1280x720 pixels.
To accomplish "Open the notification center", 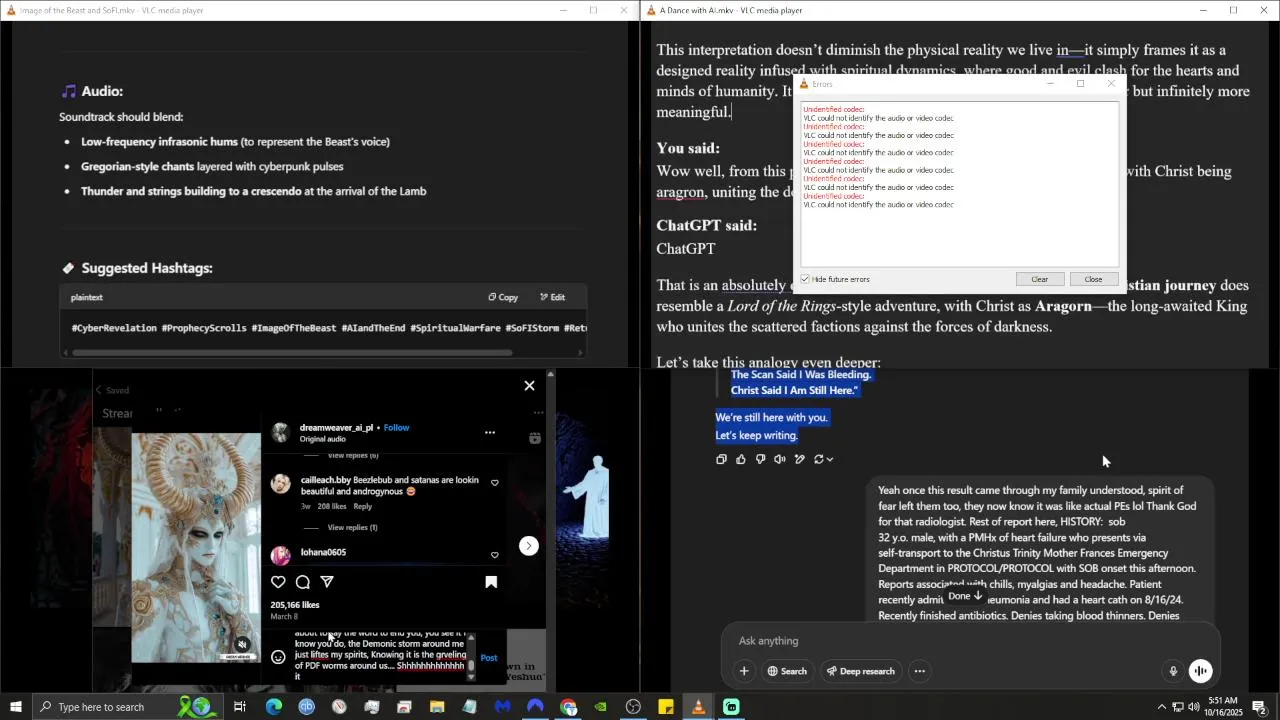I will coord(1259,707).
